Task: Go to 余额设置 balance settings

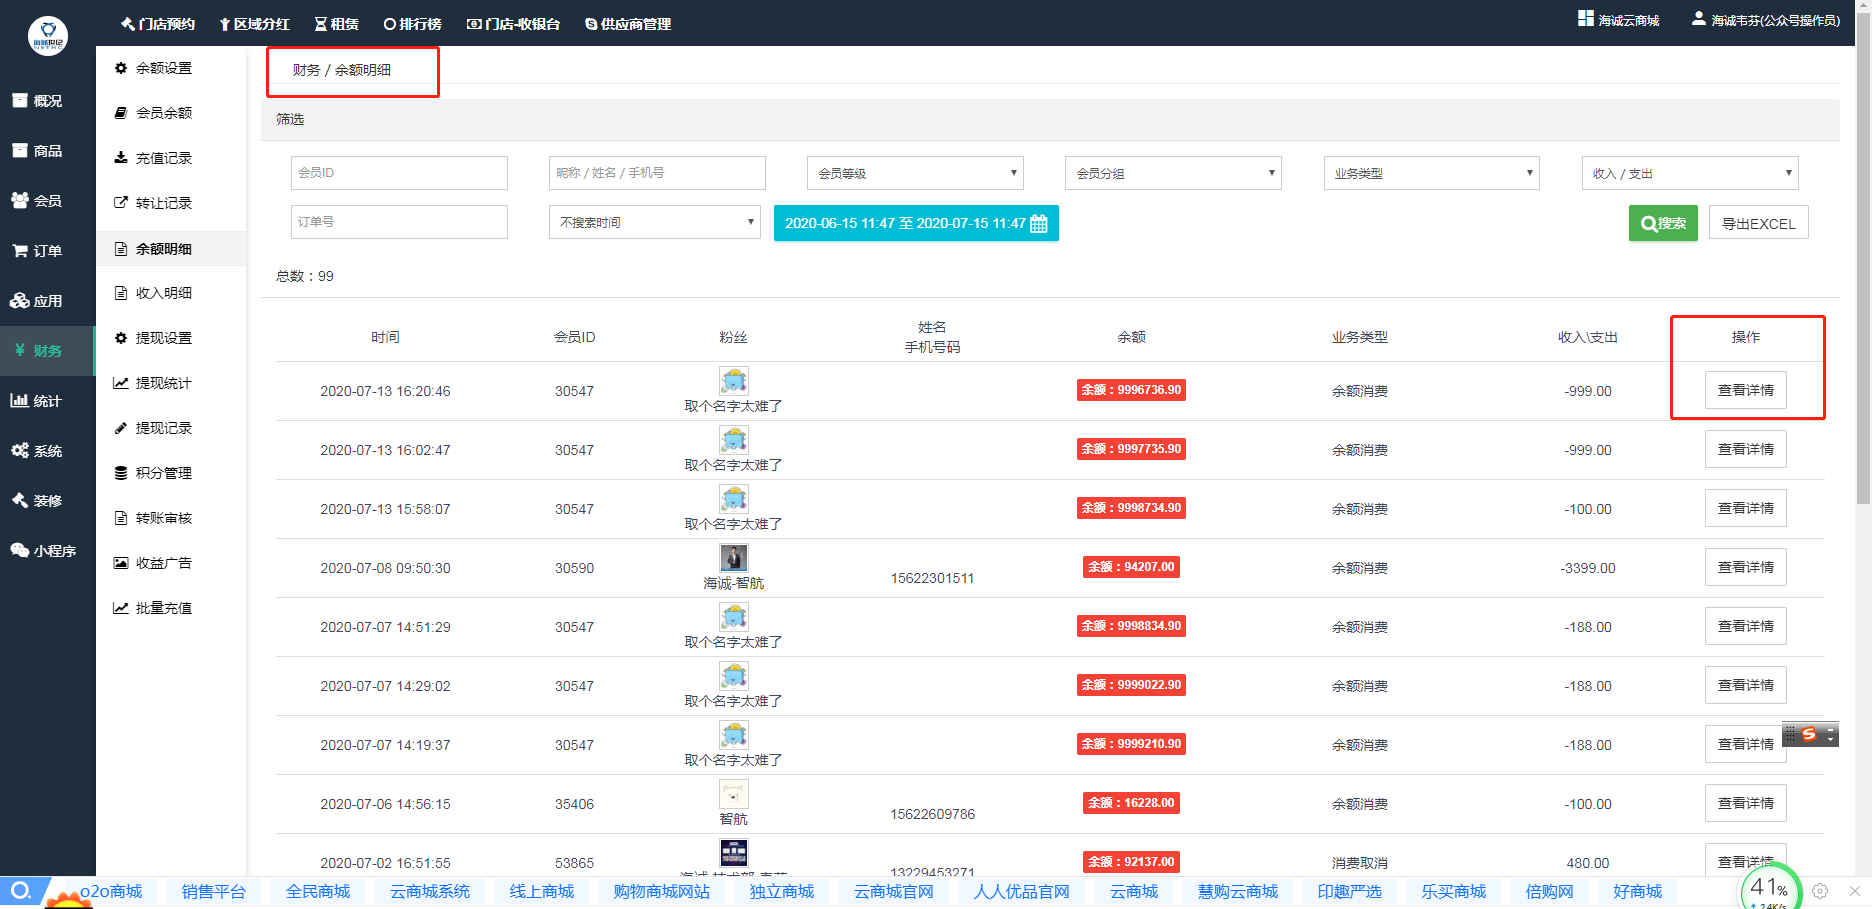Action: [x=153, y=68]
